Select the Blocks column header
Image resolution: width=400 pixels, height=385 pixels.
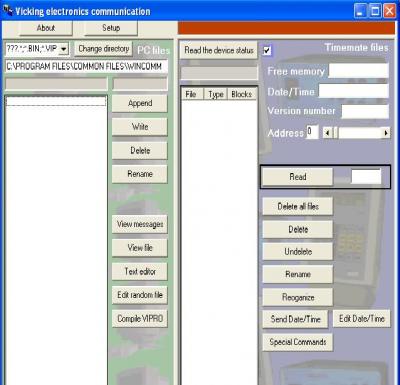click(x=242, y=94)
